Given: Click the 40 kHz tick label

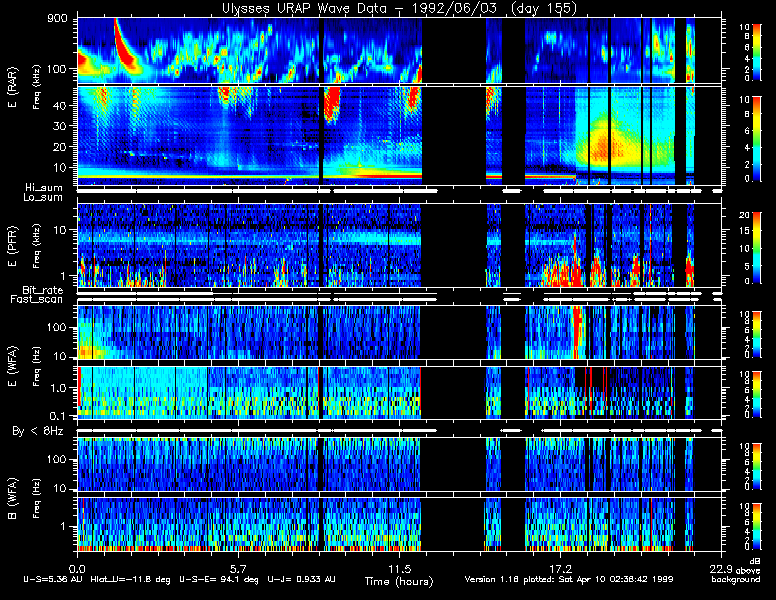Looking at the screenshot, I should [59, 106].
